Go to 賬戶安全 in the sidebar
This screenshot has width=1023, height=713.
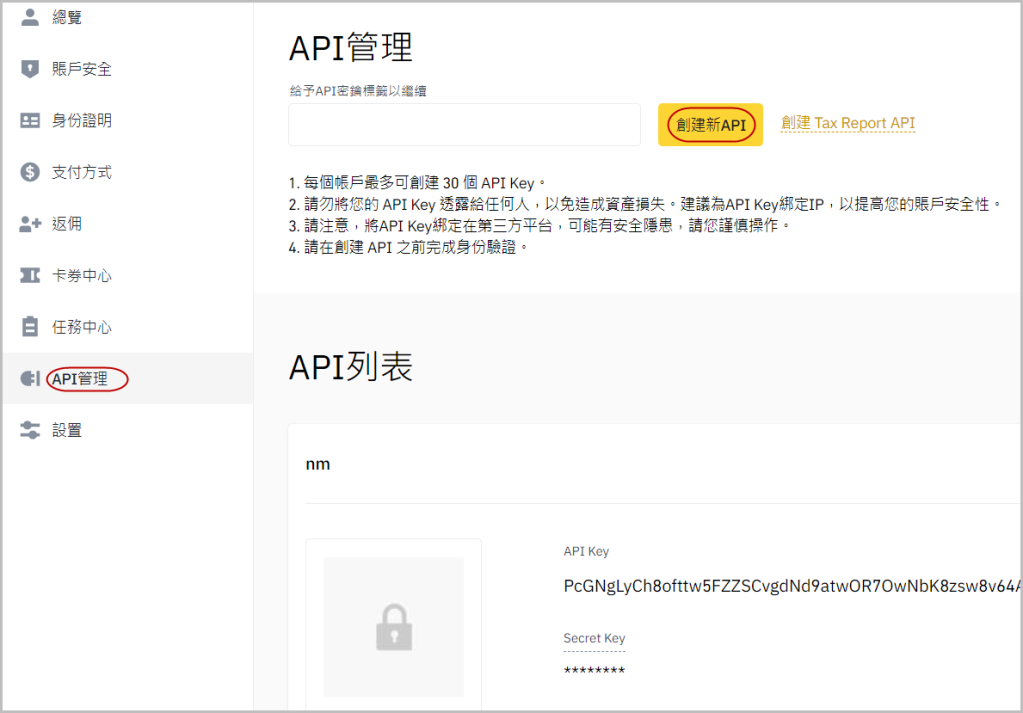pyautogui.click(x=82, y=69)
